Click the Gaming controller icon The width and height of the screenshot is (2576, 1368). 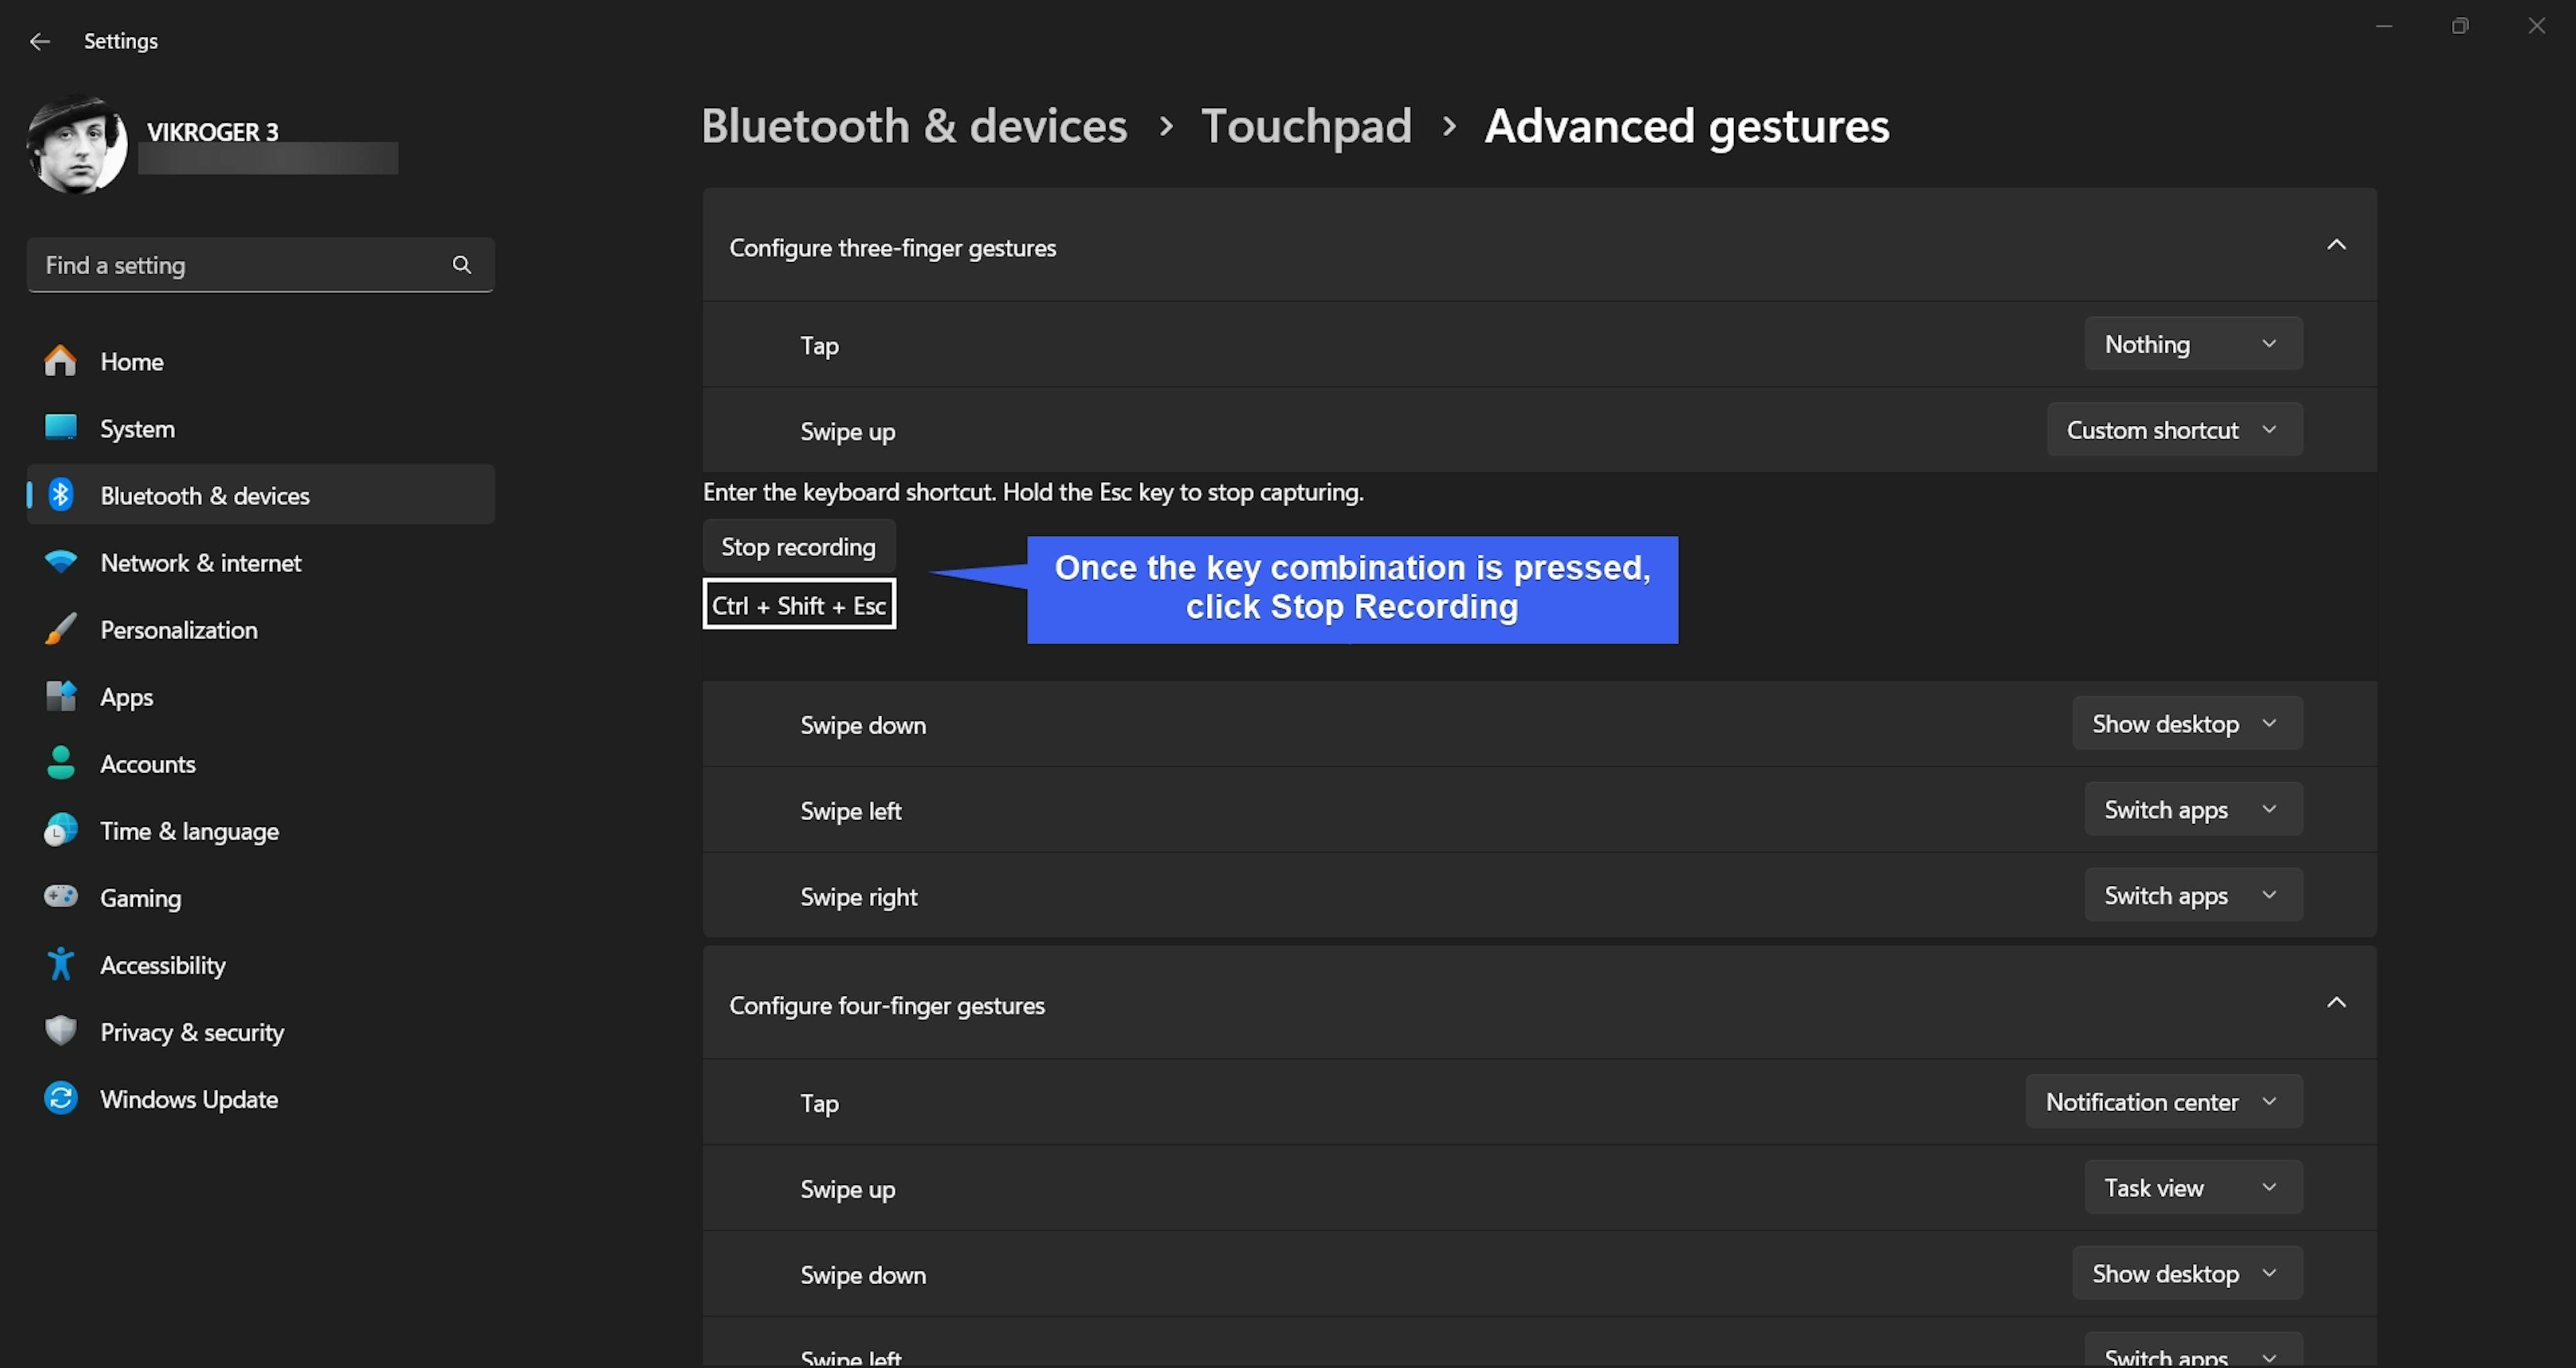pyautogui.click(x=60, y=897)
